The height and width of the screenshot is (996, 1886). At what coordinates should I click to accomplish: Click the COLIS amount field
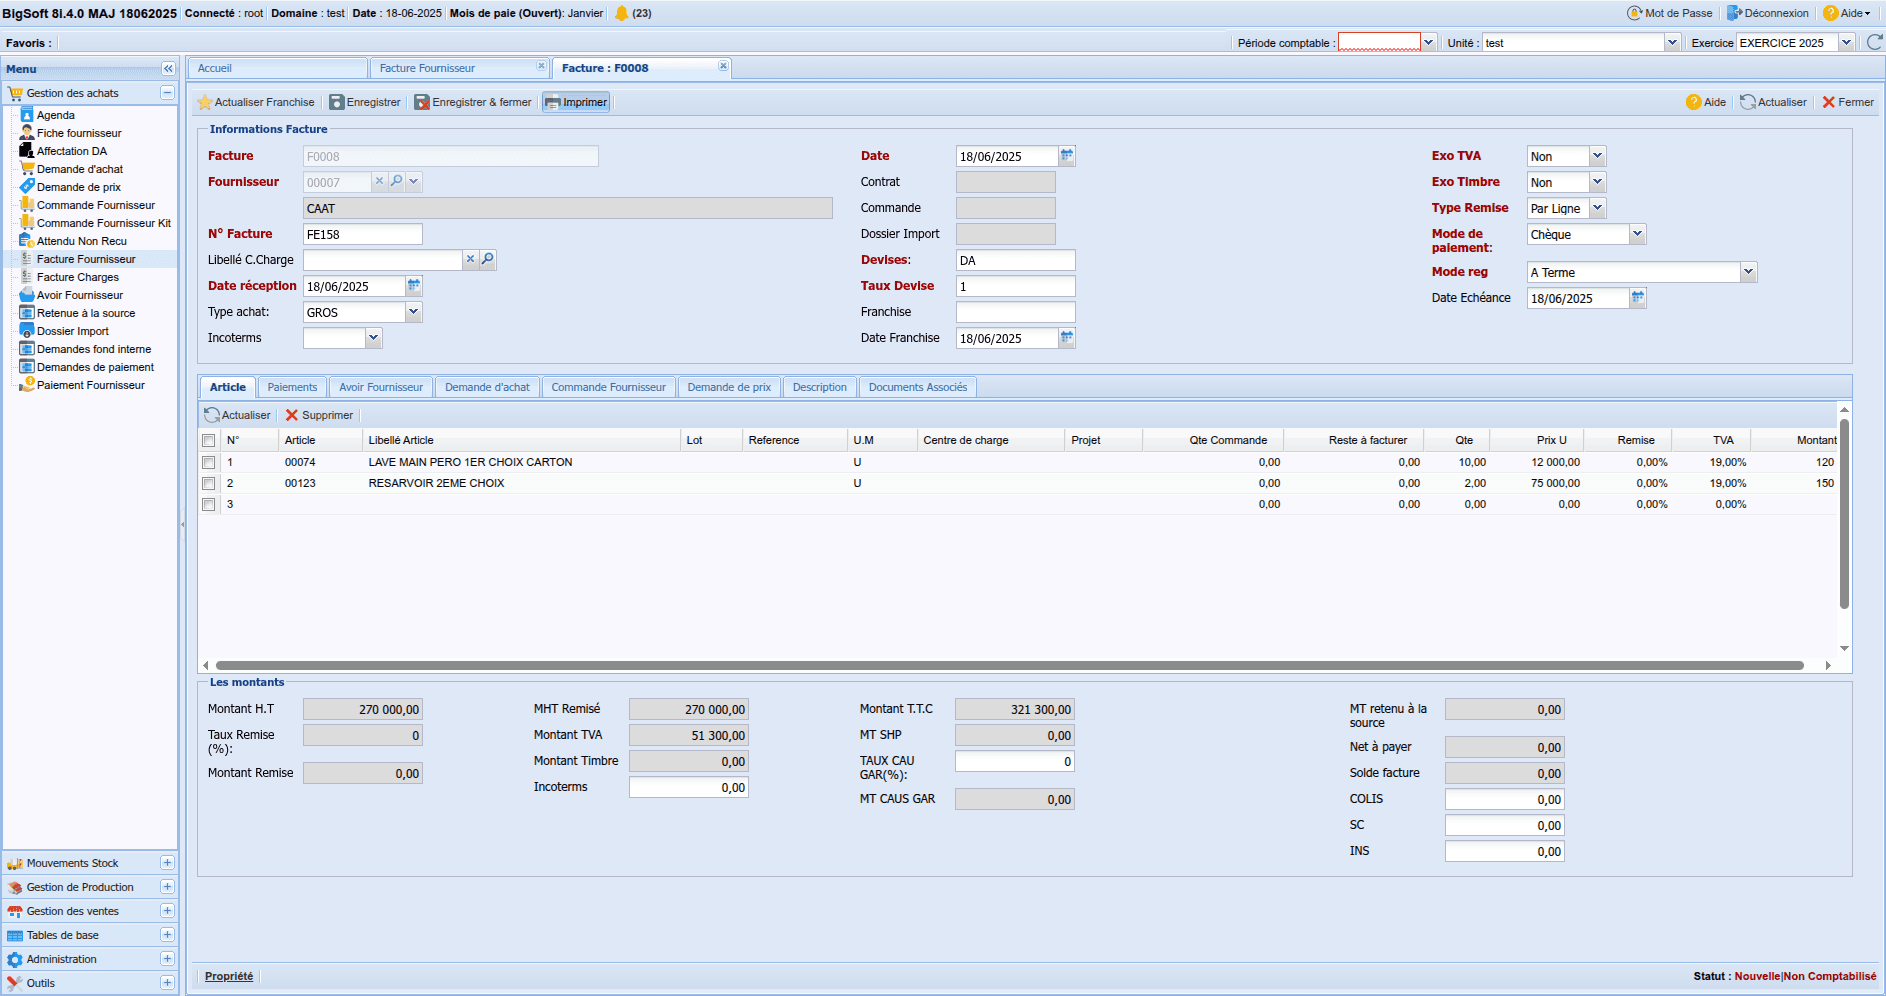pos(1504,799)
